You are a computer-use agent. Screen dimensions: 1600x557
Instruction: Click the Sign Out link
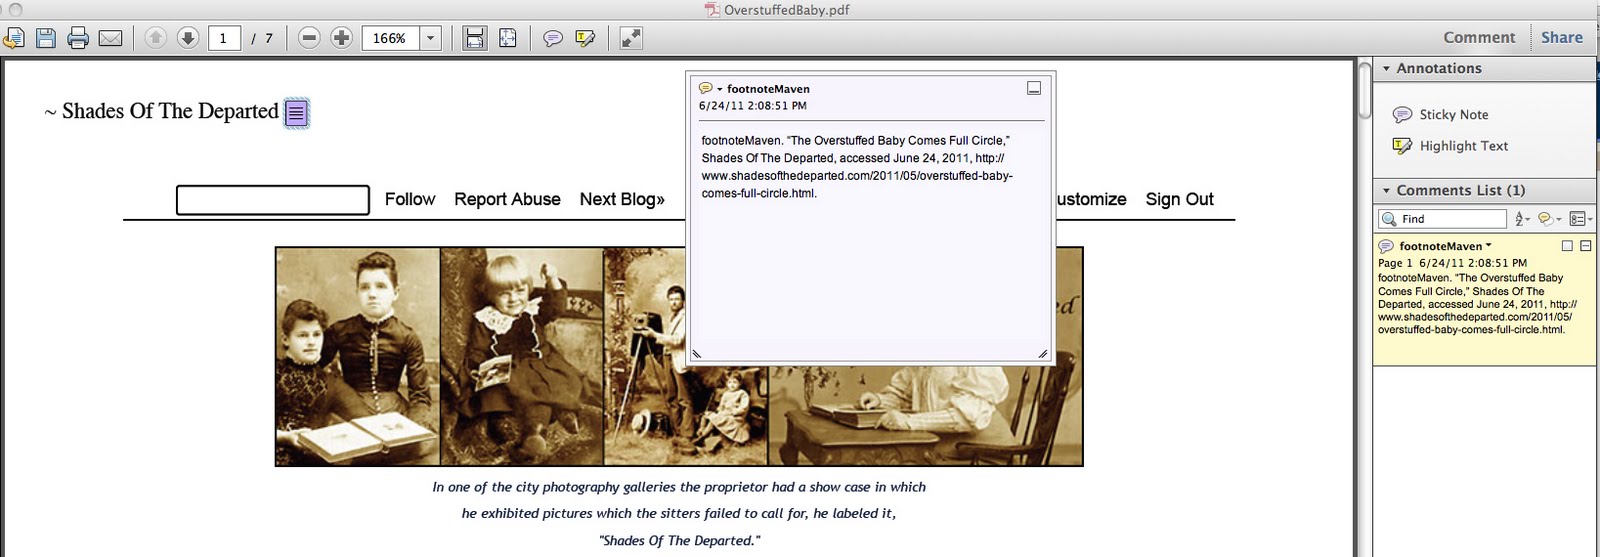click(x=1179, y=199)
